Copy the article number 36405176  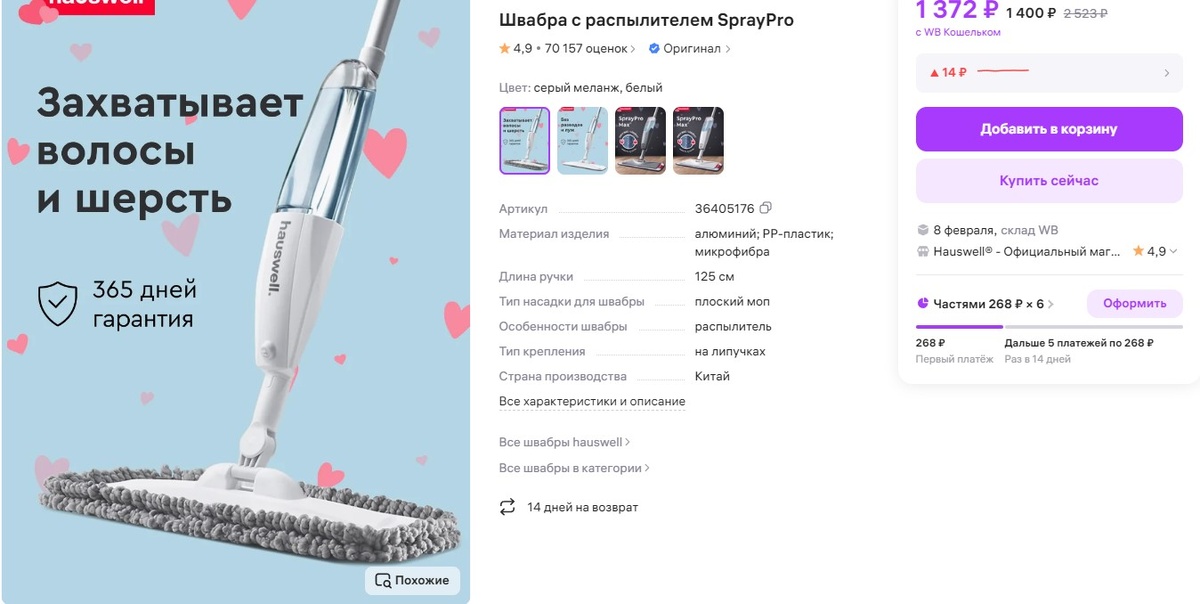pyautogui.click(x=766, y=208)
